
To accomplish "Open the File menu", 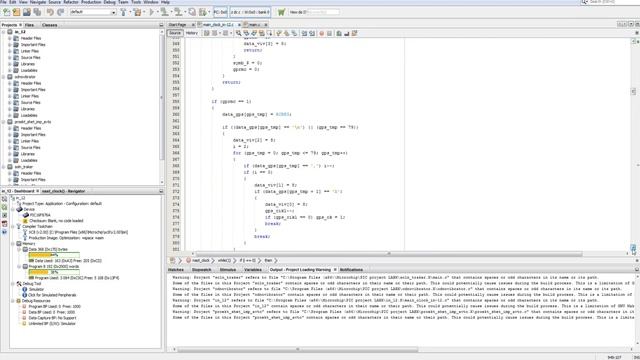I will pyautogui.click(x=3, y=2).
